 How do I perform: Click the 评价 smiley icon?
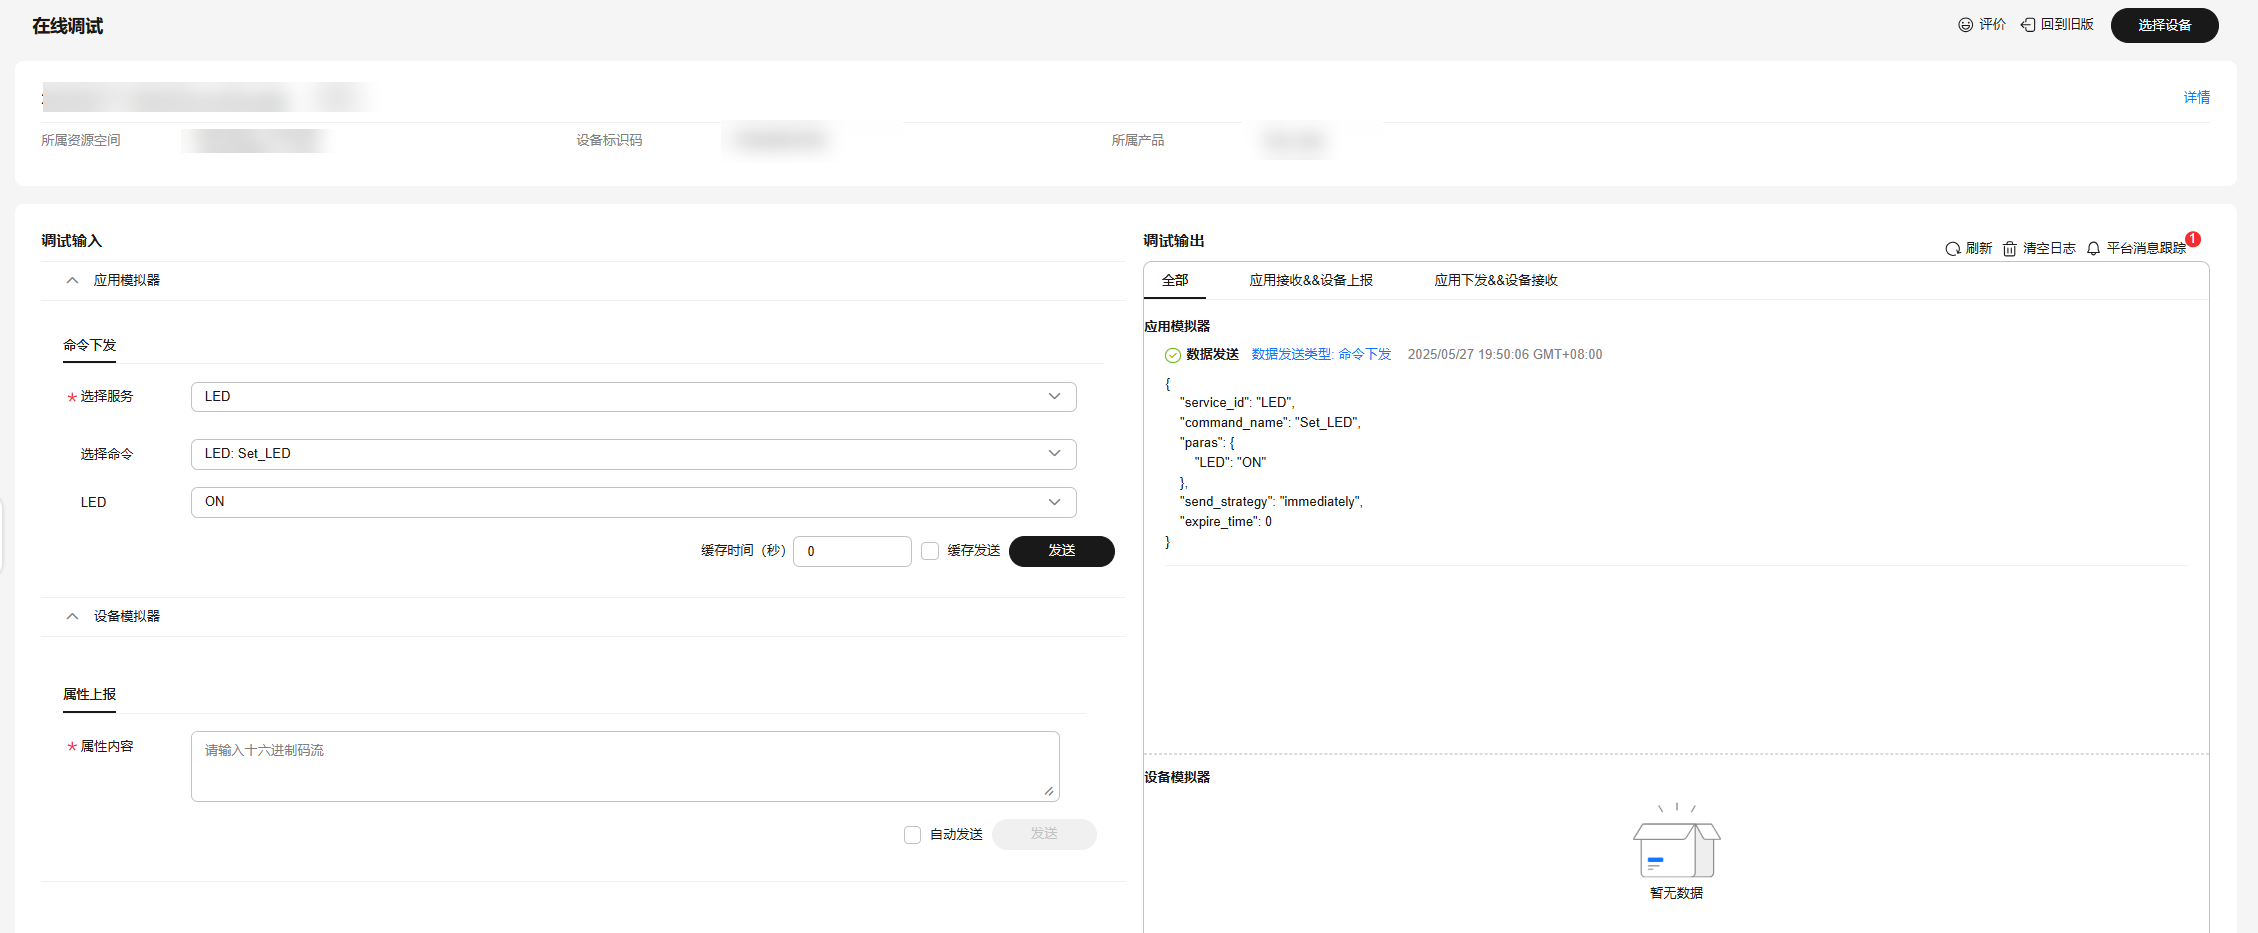(x=1965, y=25)
